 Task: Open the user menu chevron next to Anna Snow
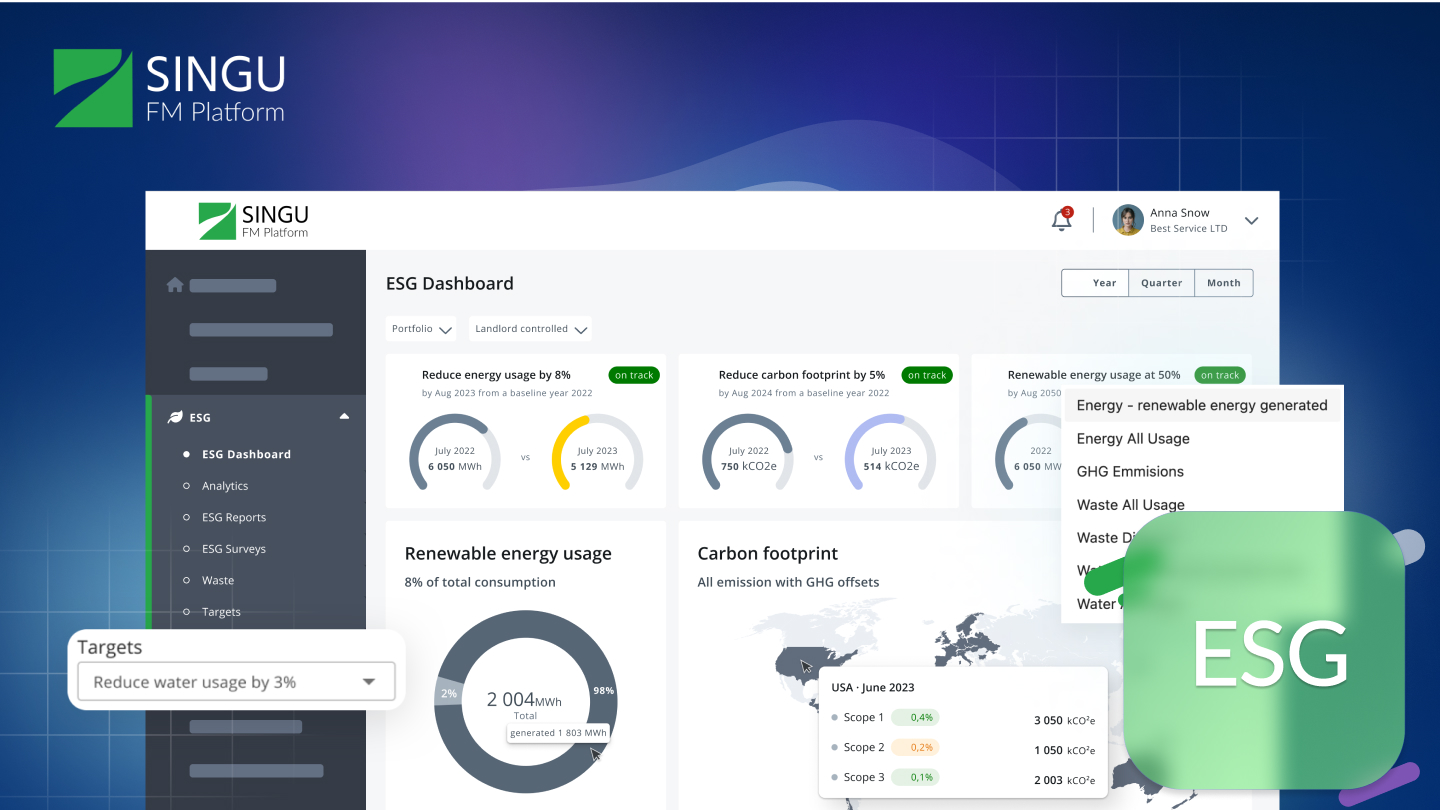pos(1251,221)
